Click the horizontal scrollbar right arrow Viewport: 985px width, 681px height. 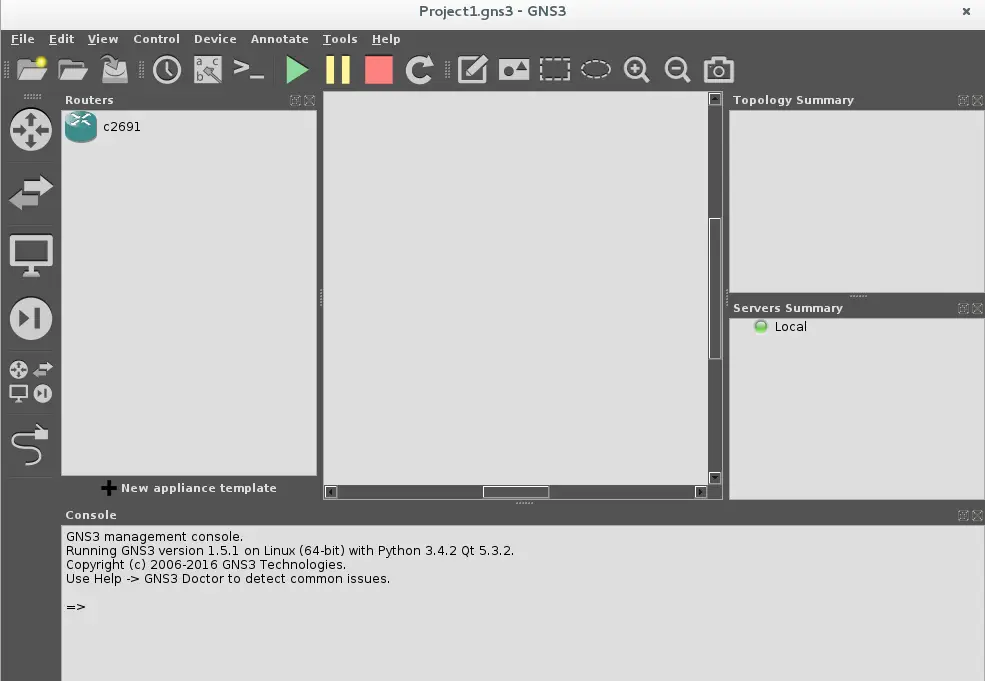[701, 492]
